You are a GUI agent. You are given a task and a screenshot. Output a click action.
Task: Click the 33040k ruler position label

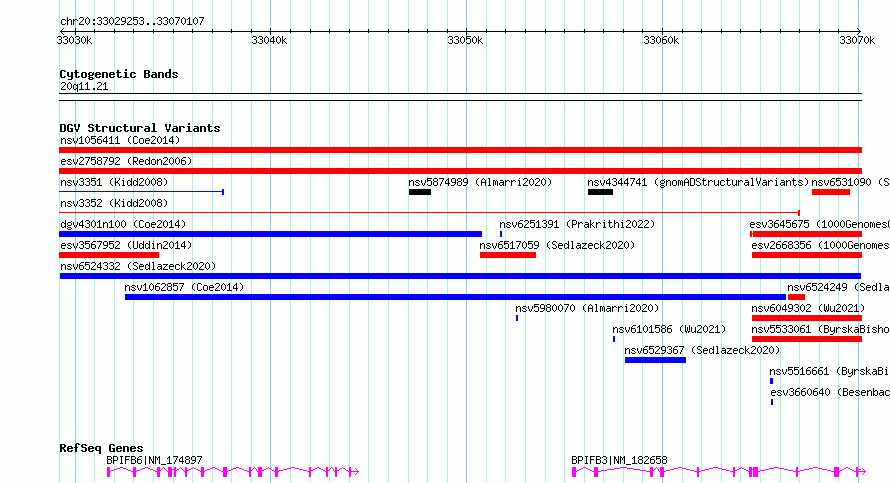269,40
